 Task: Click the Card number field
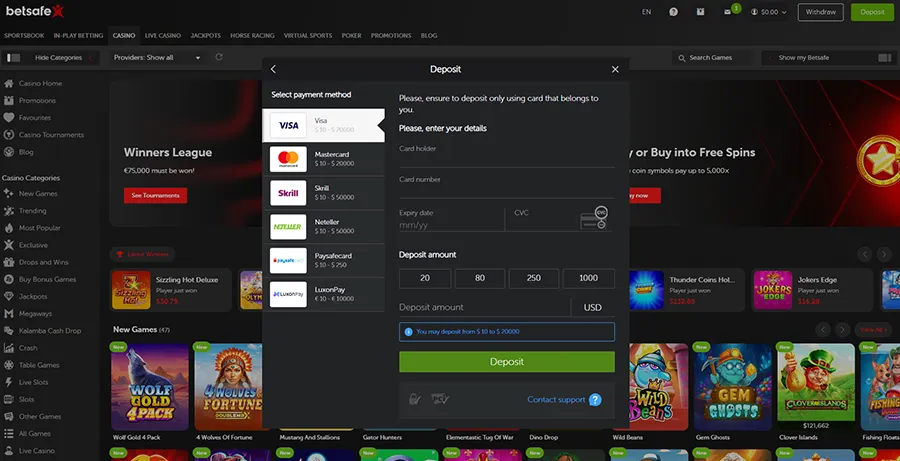click(507, 186)
